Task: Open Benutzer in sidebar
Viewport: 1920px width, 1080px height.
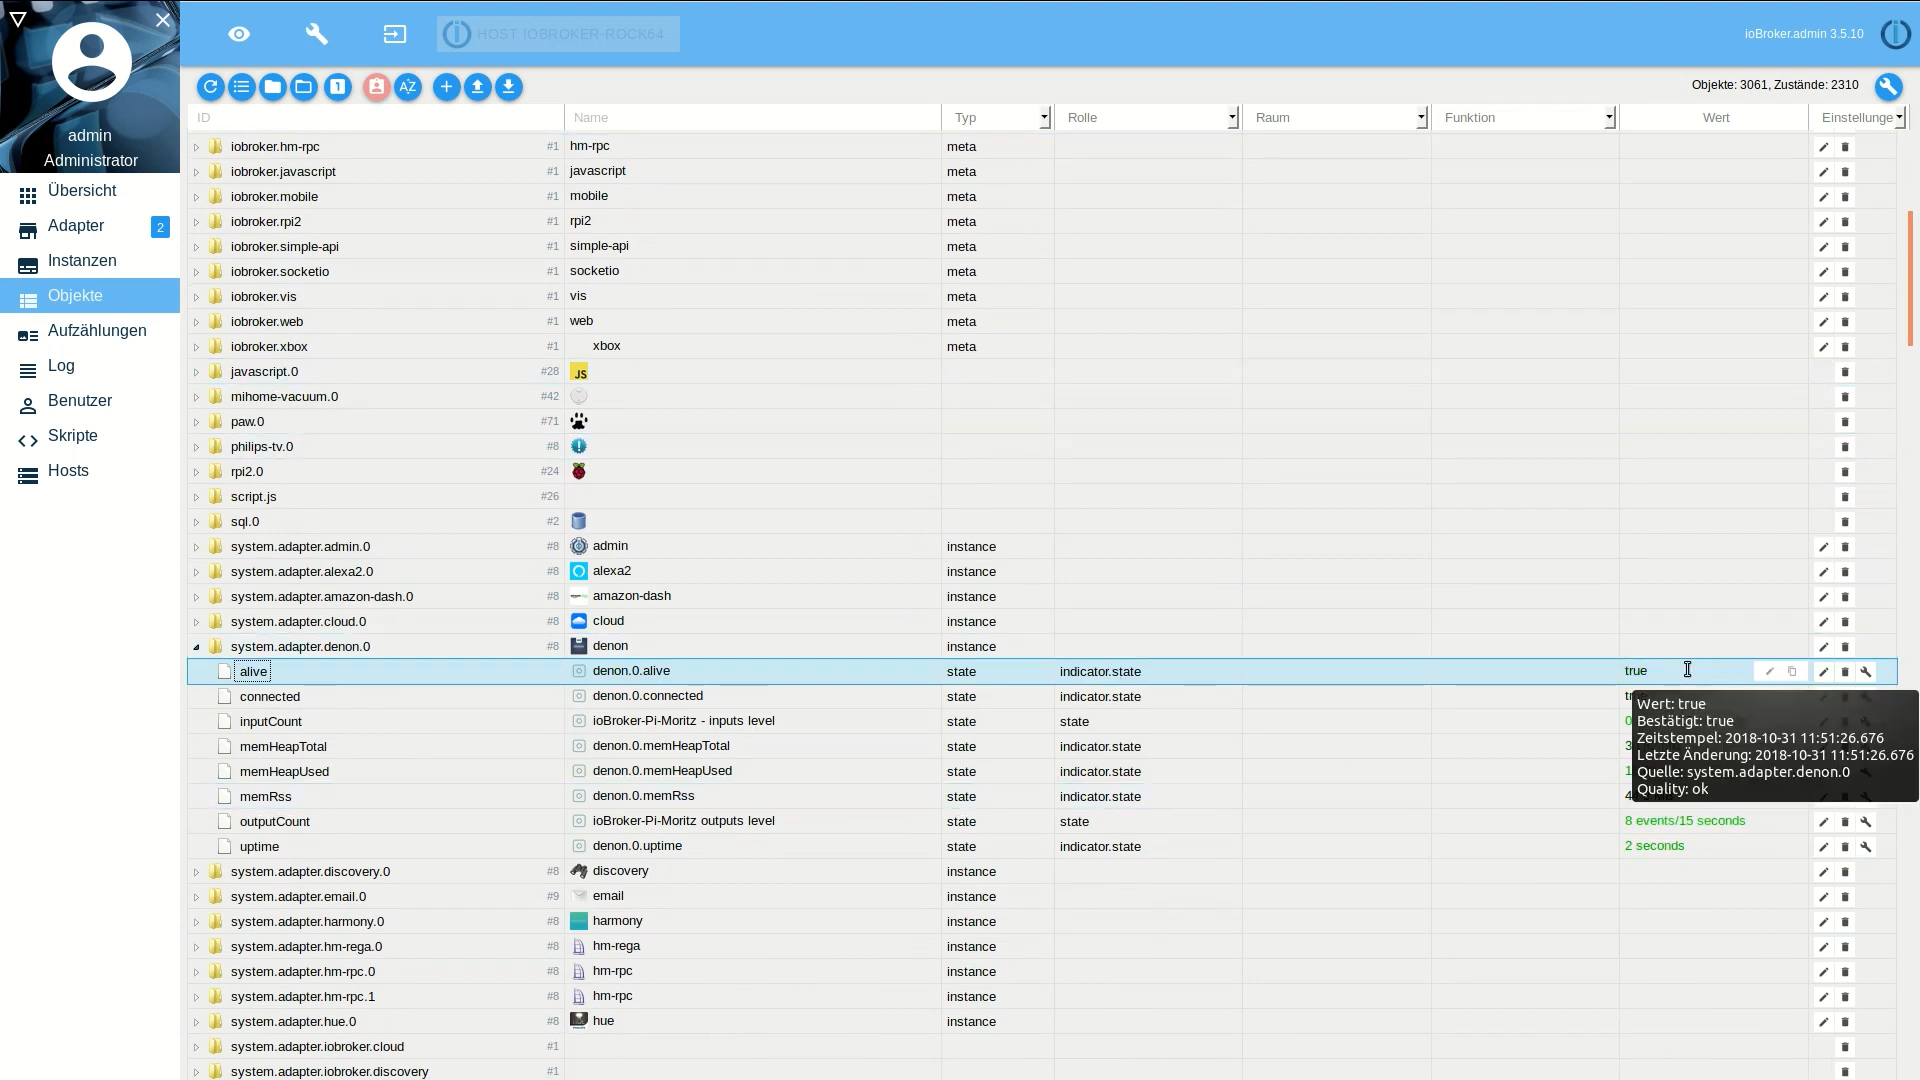Action: (x=90, y=401)
